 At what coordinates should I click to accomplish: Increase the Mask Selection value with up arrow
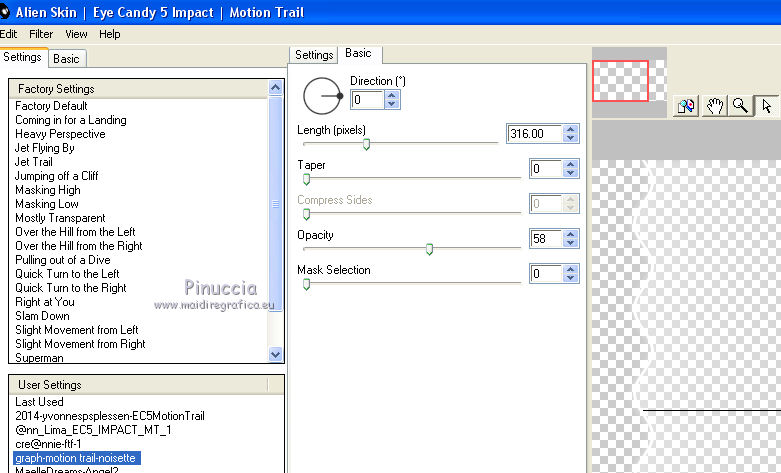[571, 269]
